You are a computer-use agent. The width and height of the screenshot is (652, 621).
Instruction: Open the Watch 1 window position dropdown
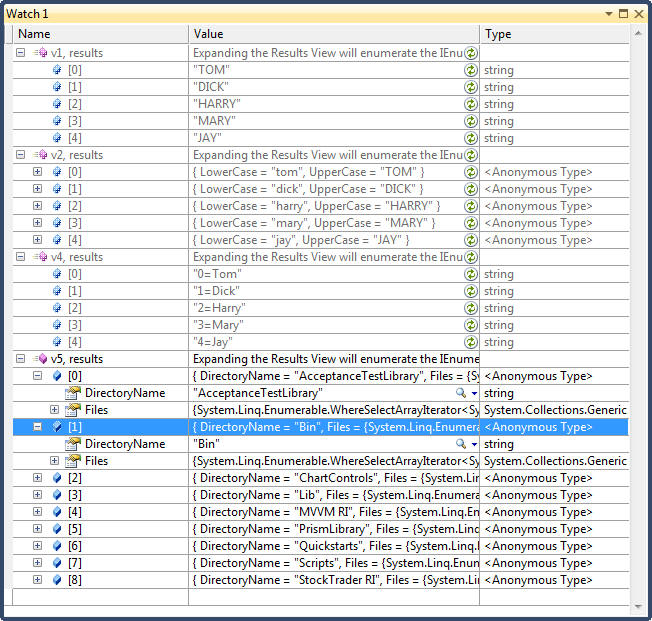(x=609, y=14)
